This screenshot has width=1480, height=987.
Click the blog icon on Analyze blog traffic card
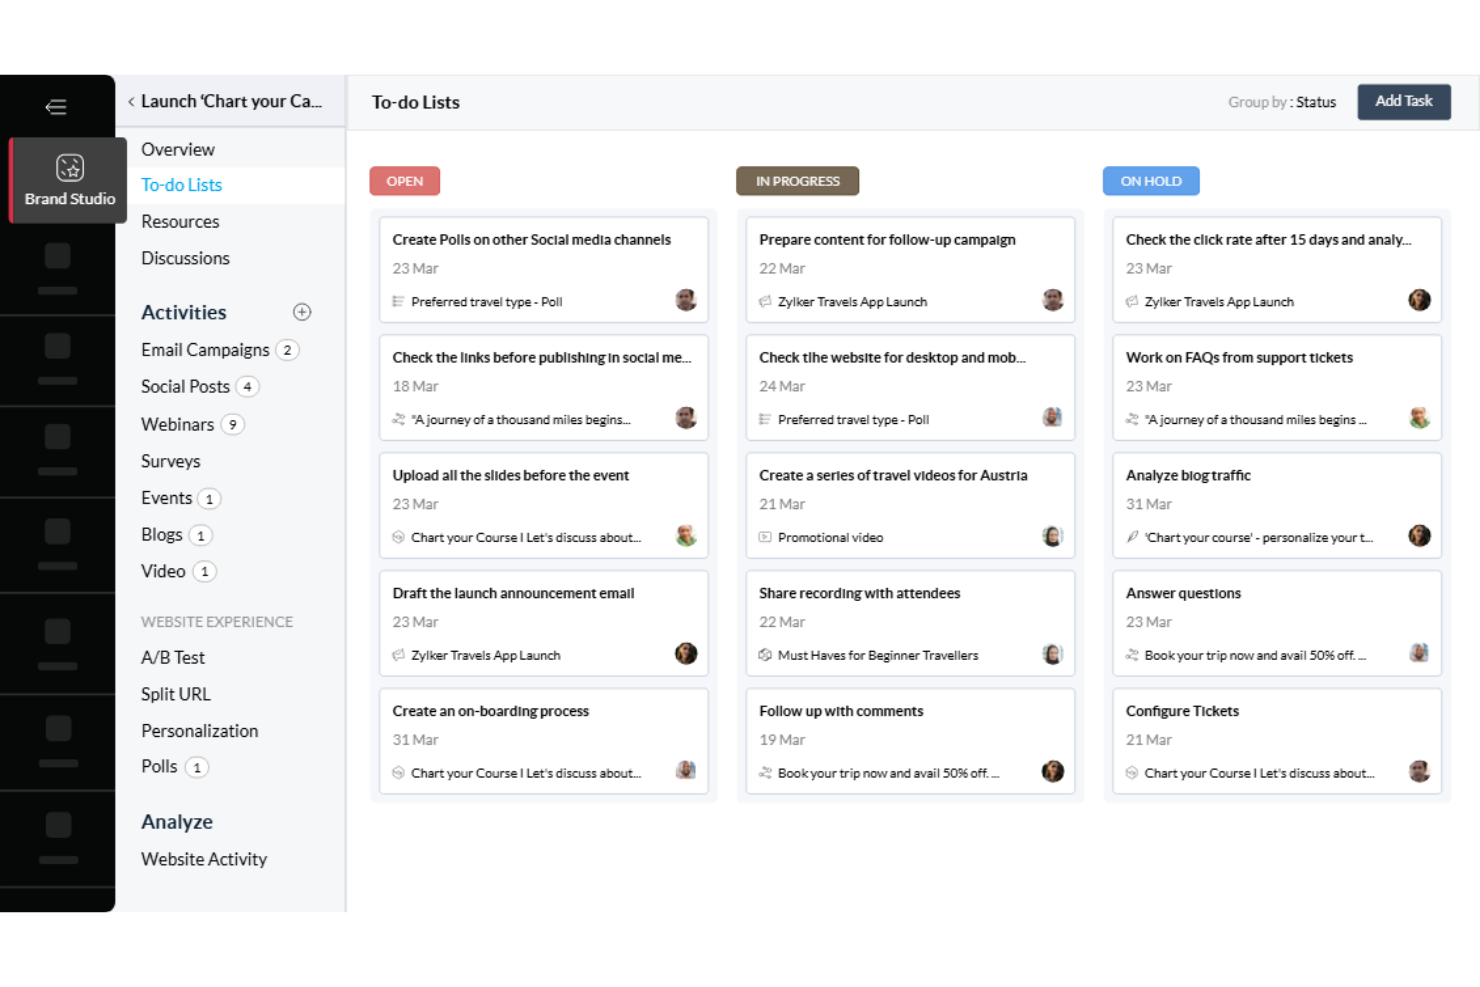[x=1131, y=537]
